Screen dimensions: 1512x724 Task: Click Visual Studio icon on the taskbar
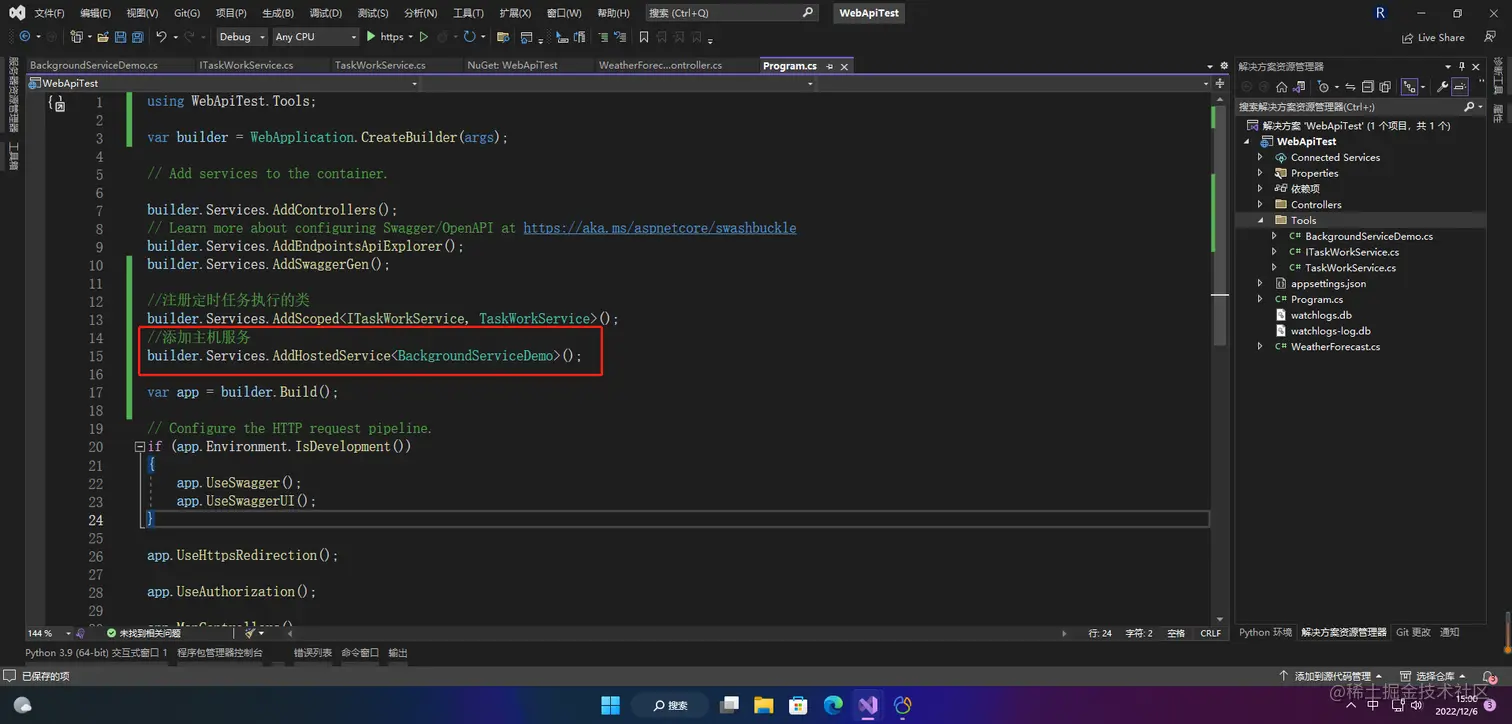[867, 705]
